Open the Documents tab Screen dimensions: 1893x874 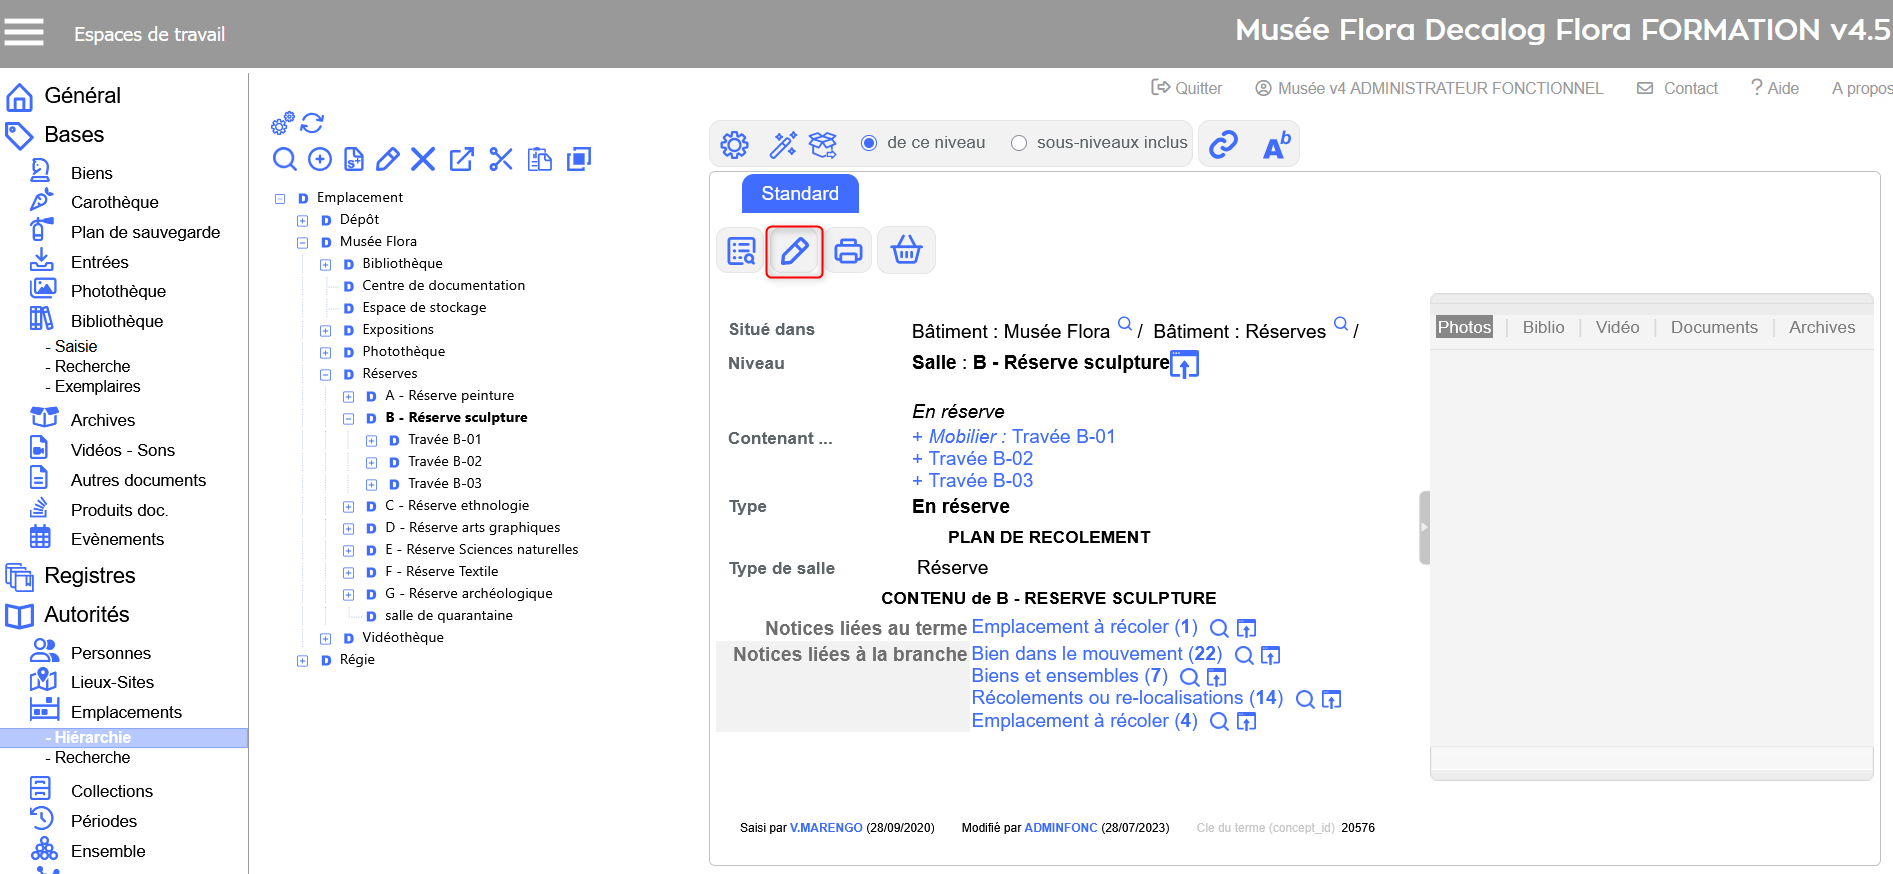coord(1713,327)
